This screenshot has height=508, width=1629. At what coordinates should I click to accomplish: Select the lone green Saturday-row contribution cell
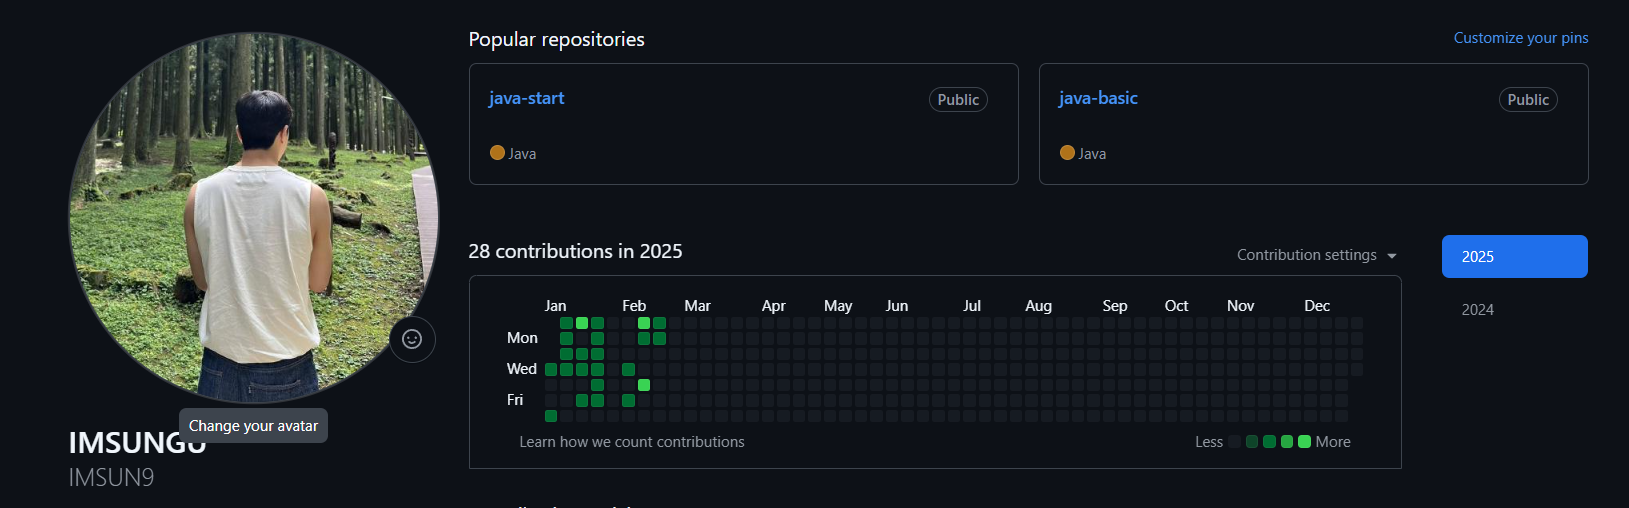click(551, 416)
